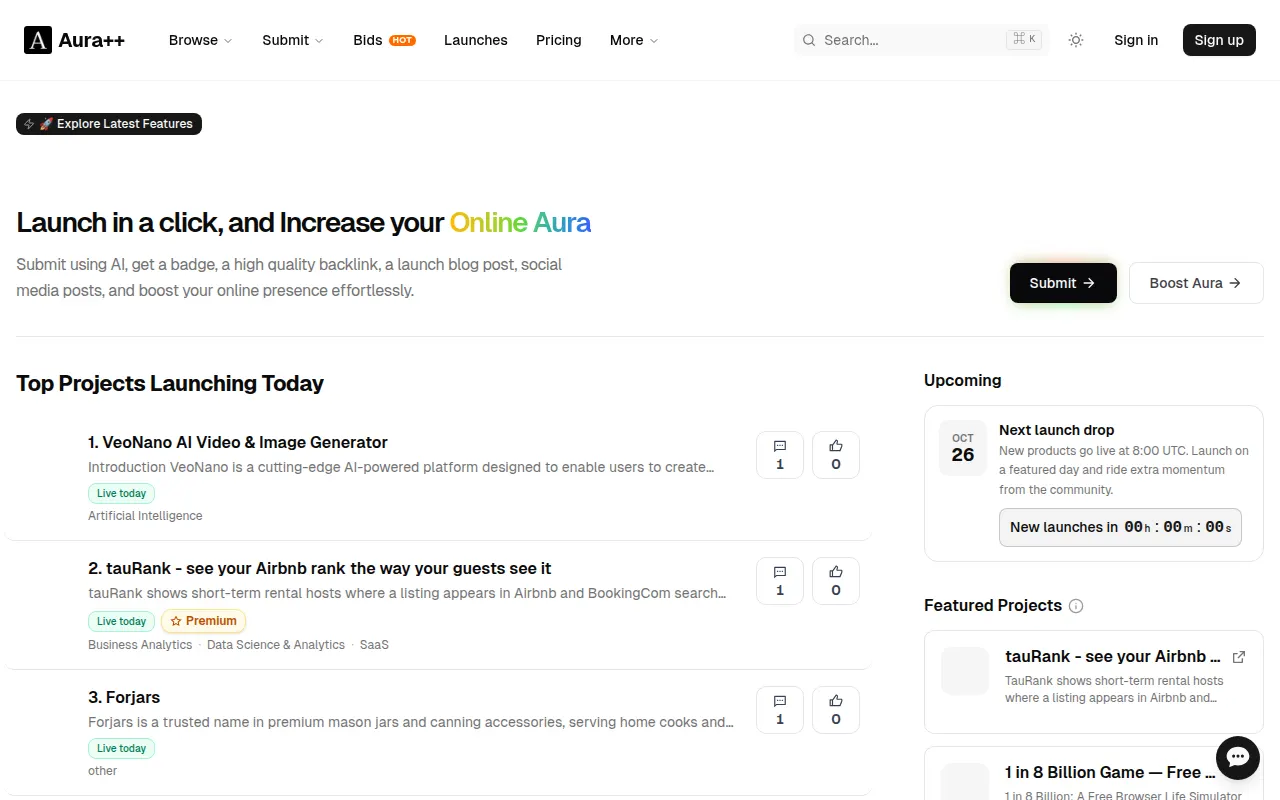
Task: Click the Live today badge on VeoNano
Action: 121,493
